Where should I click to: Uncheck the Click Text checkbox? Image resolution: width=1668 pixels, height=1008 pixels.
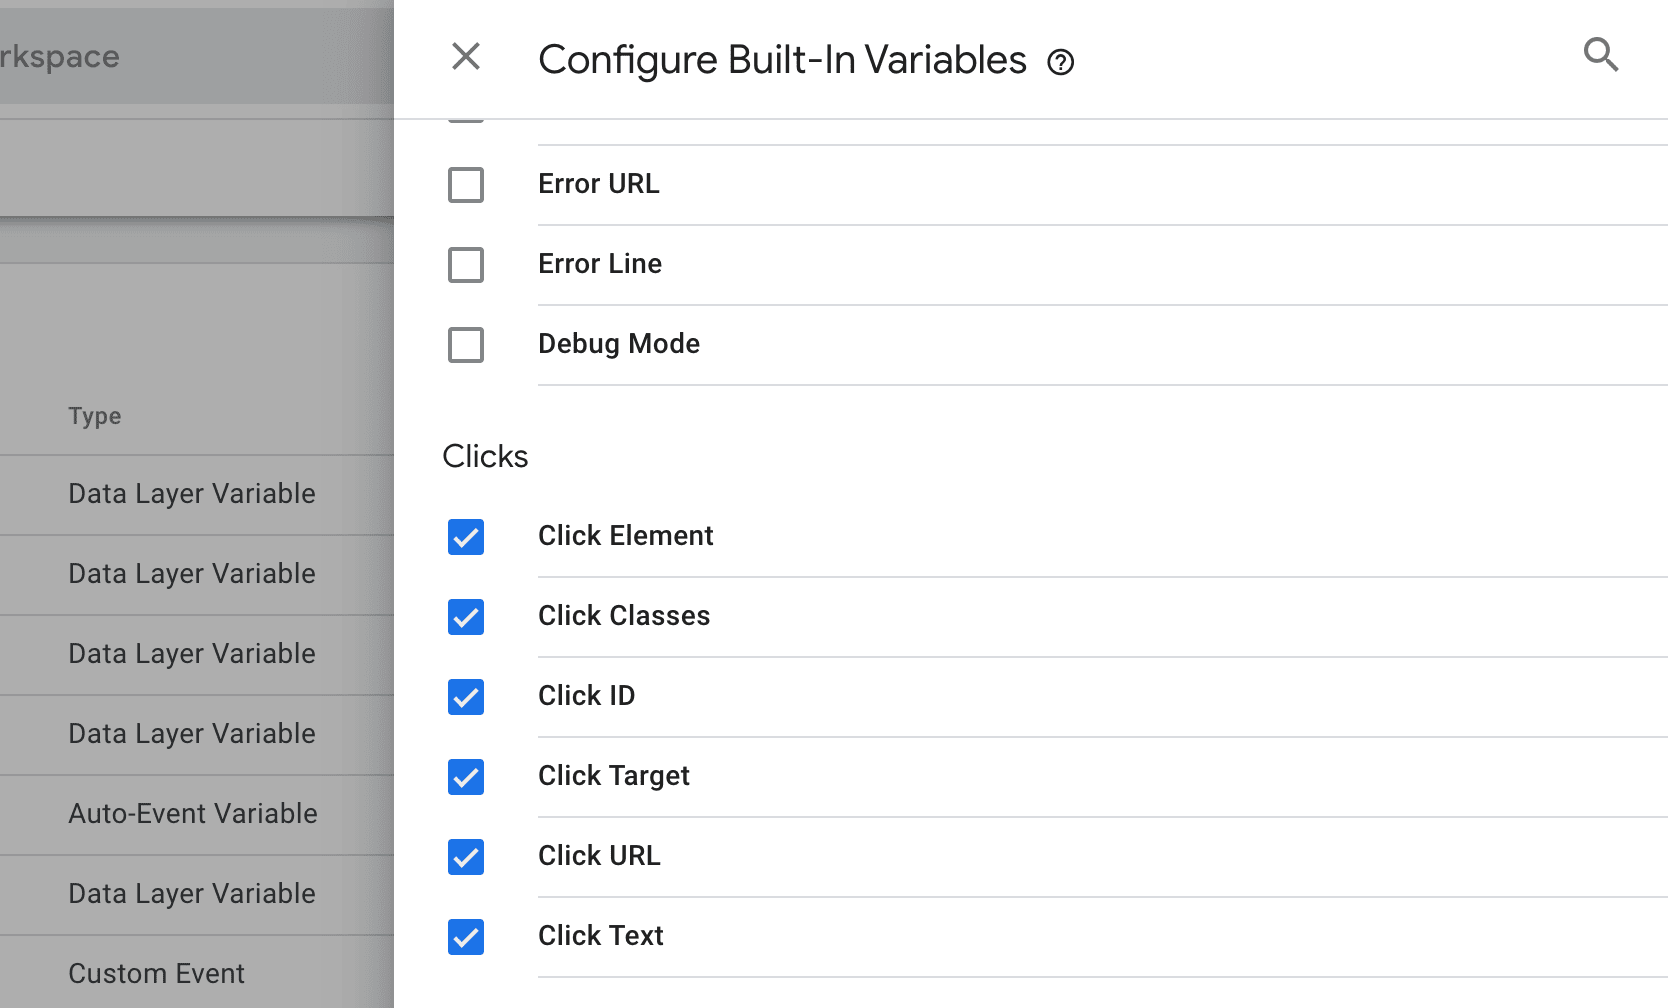pyautogui.click(x=465, y=937)
